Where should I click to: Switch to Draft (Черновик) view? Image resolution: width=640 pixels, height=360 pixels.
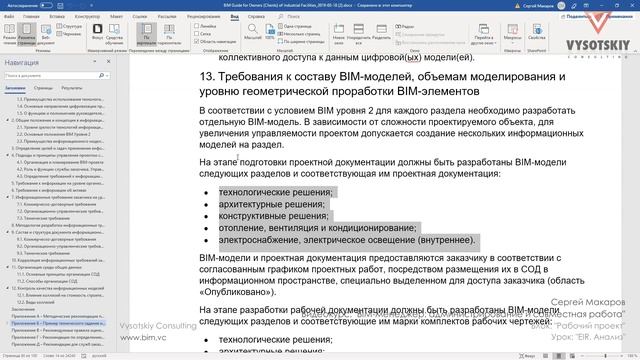coord(69,34)
